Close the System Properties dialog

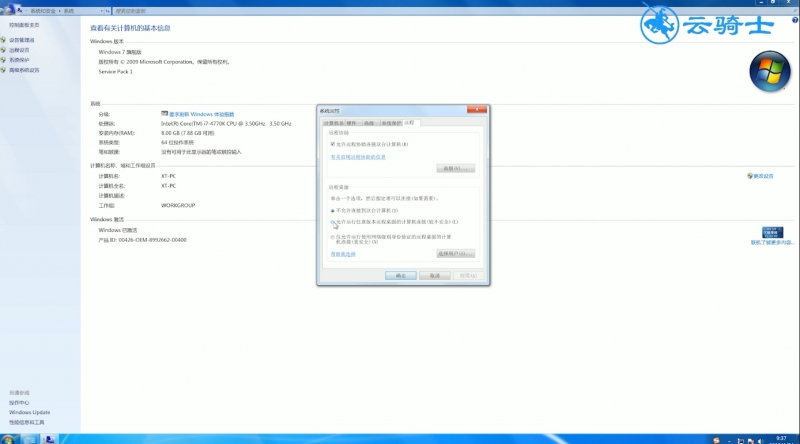point(477,109)
